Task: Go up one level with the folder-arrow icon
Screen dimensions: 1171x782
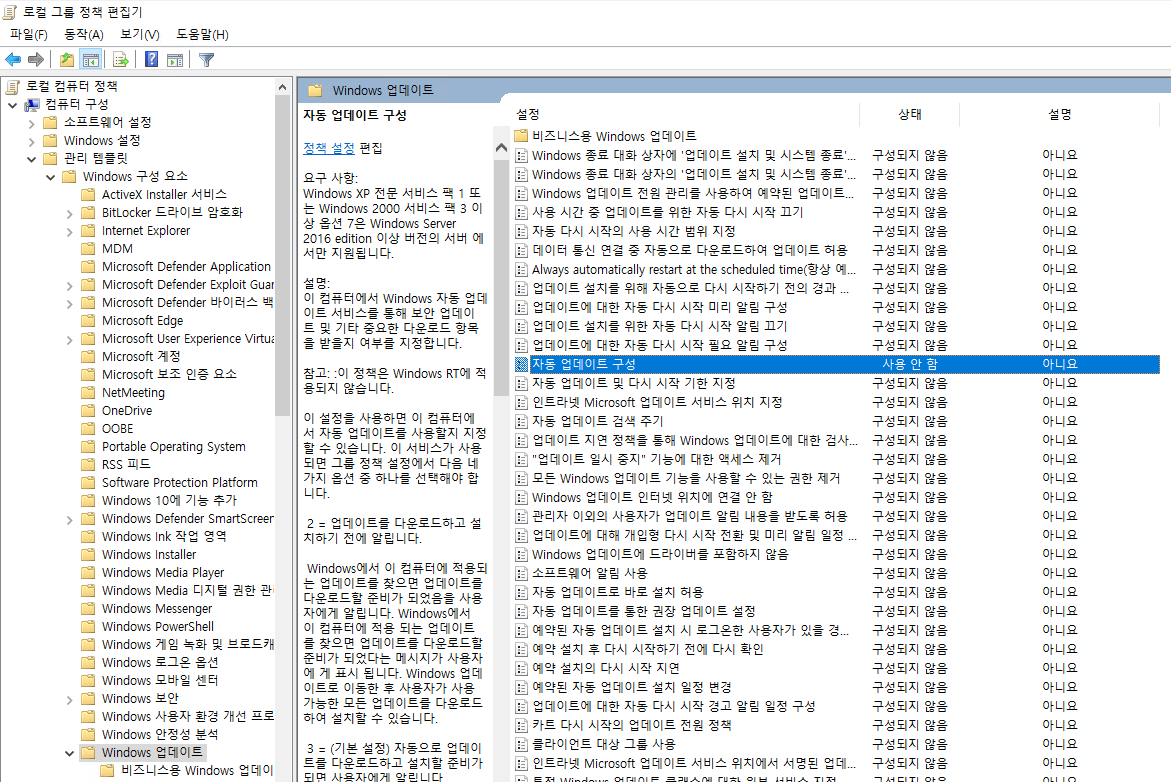Action: tap(67, 60)
